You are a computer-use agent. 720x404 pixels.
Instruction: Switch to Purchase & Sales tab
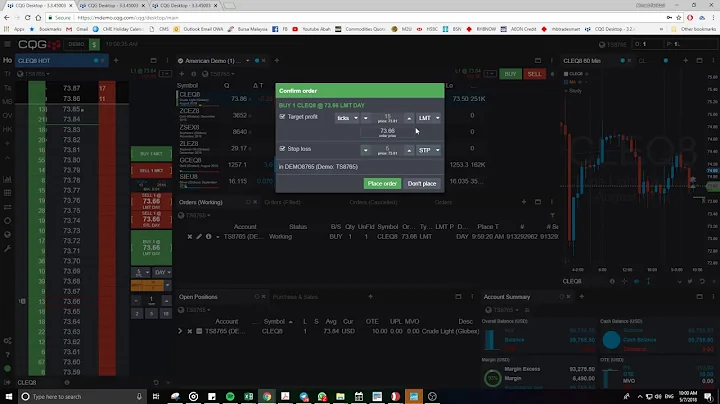[x=295, y=297]
